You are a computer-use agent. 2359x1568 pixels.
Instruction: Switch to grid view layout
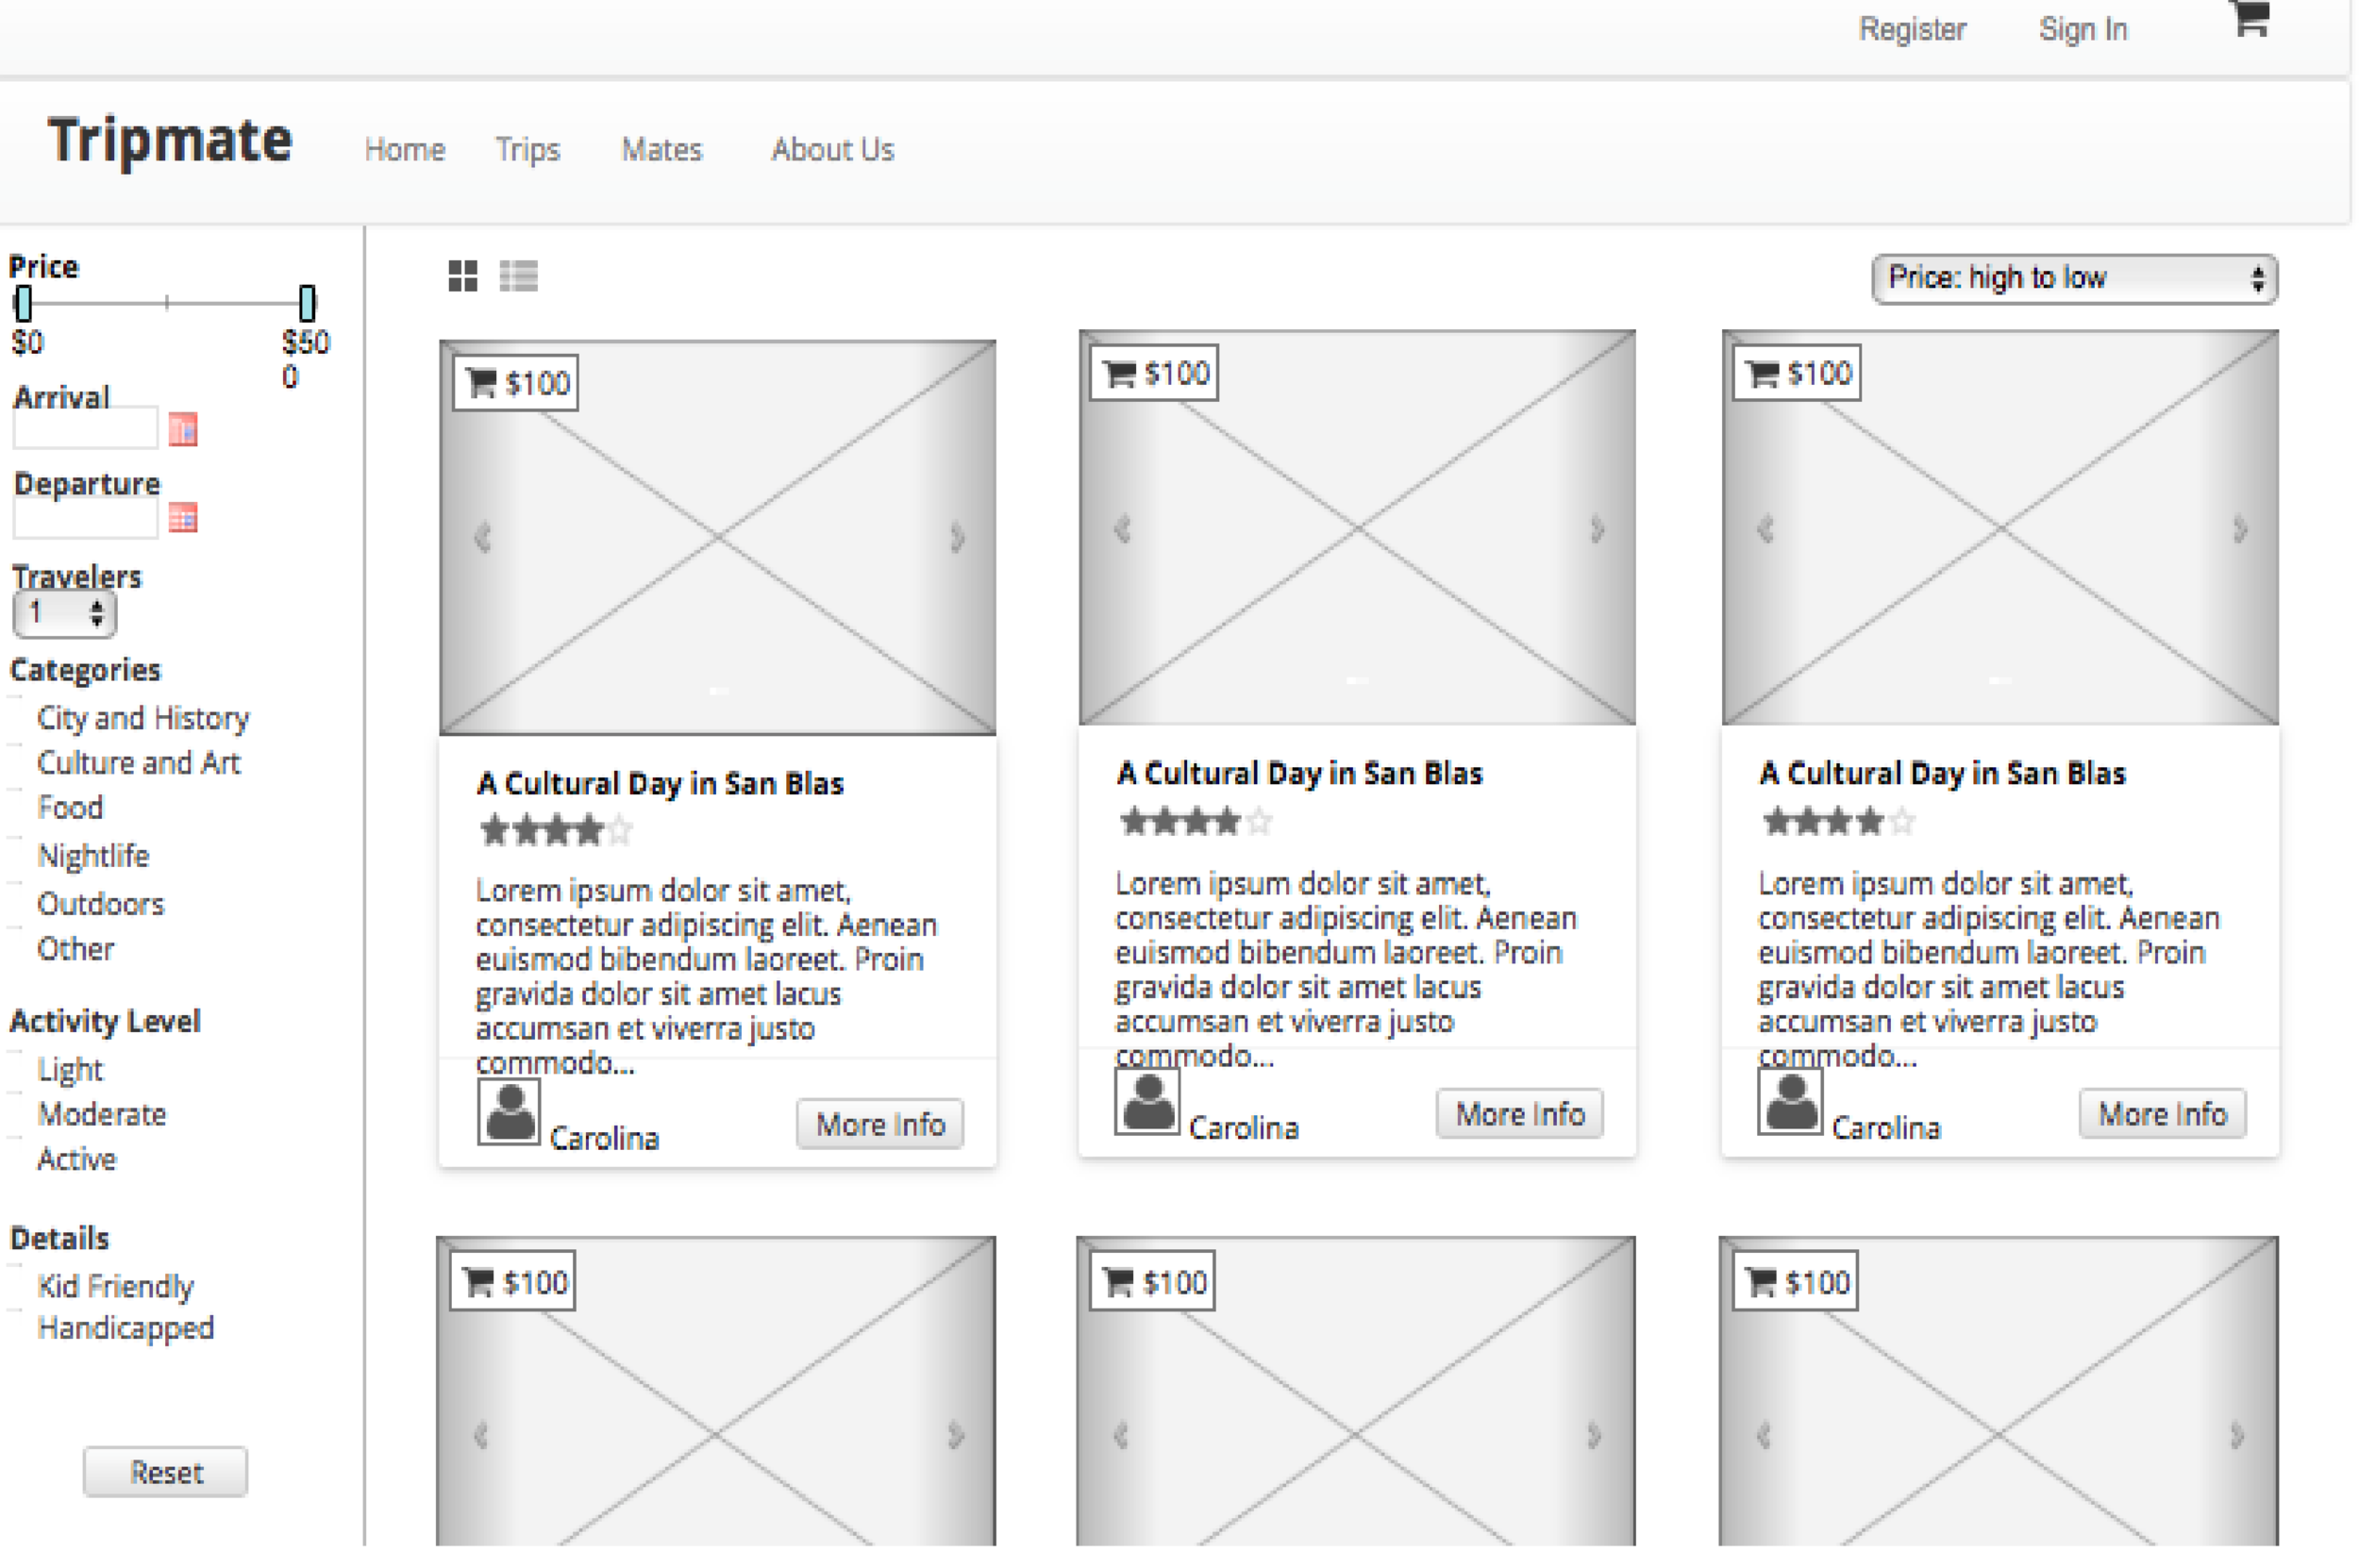pos(463,276)
